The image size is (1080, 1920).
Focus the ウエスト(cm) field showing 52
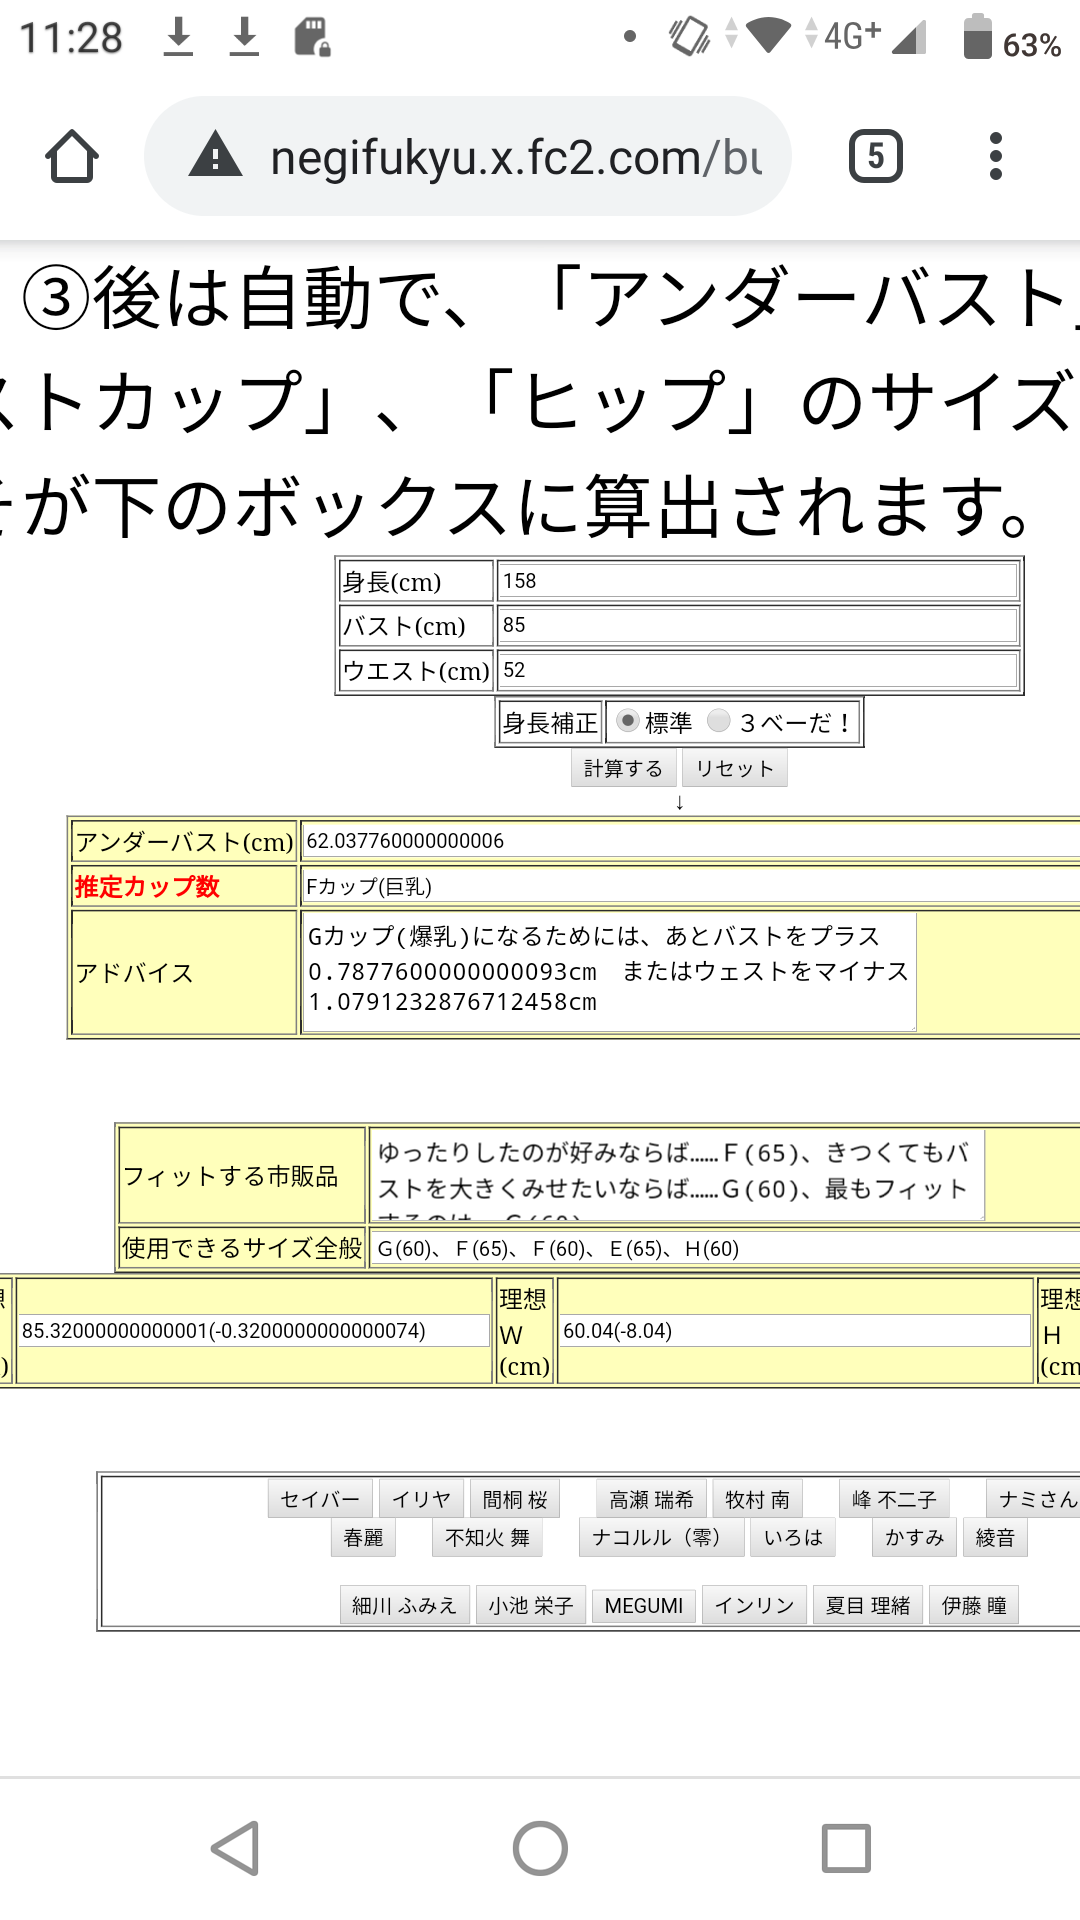(757, 670)
